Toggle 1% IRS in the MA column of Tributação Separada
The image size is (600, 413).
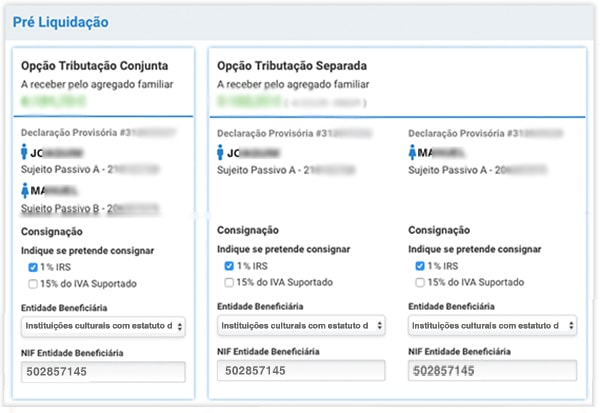[x=422, y=266]
